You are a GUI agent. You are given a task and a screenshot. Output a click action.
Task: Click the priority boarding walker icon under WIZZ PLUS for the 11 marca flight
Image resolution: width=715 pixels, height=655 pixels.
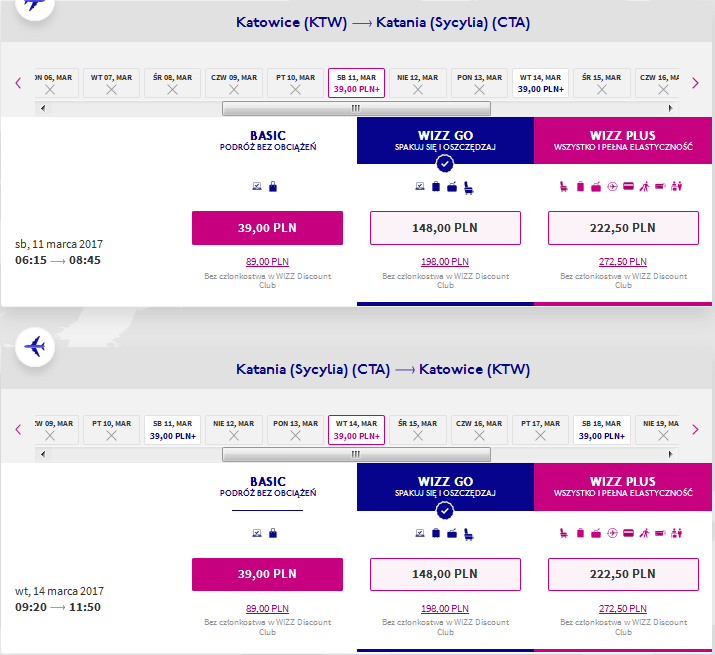(644, 187)
